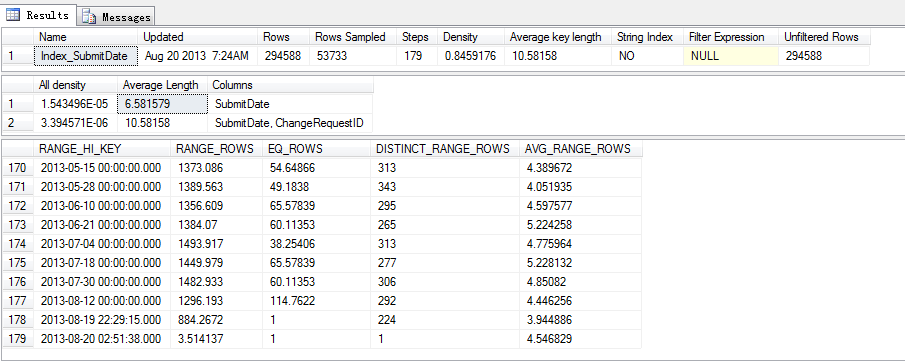
Task: Click the DISTINCT_RANGE_ROWS column header
Action: click(445, 148)
